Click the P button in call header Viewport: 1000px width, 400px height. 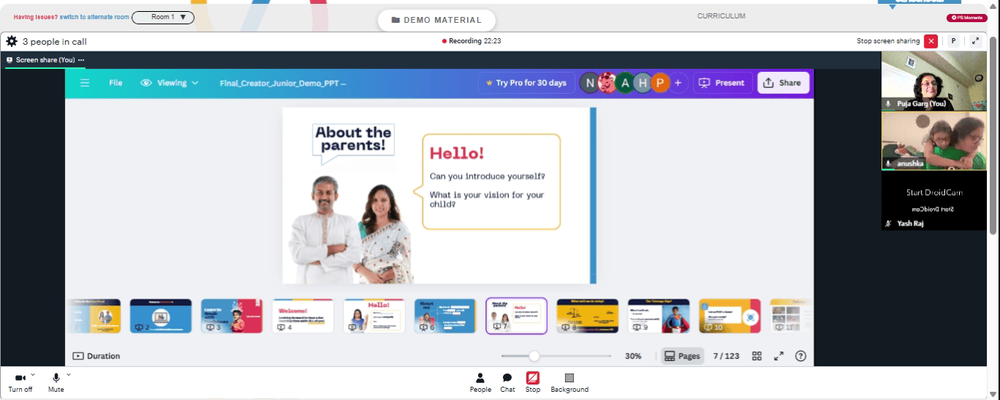click(953, 41)
